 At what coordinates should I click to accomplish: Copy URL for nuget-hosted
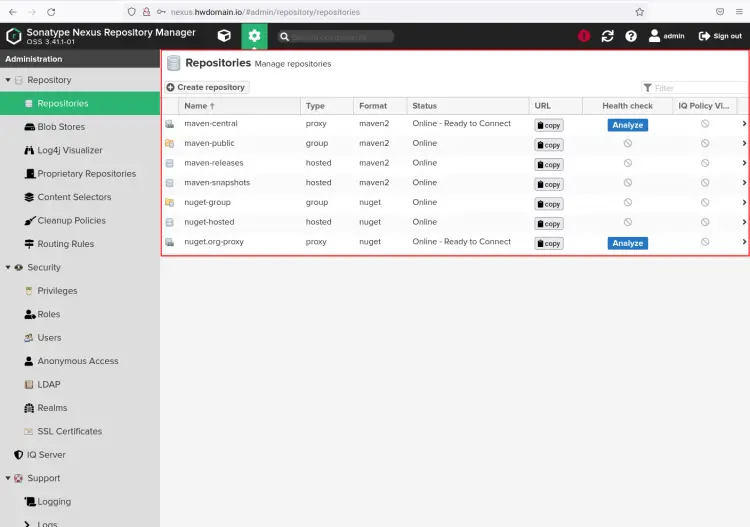[x=549, y=223]
